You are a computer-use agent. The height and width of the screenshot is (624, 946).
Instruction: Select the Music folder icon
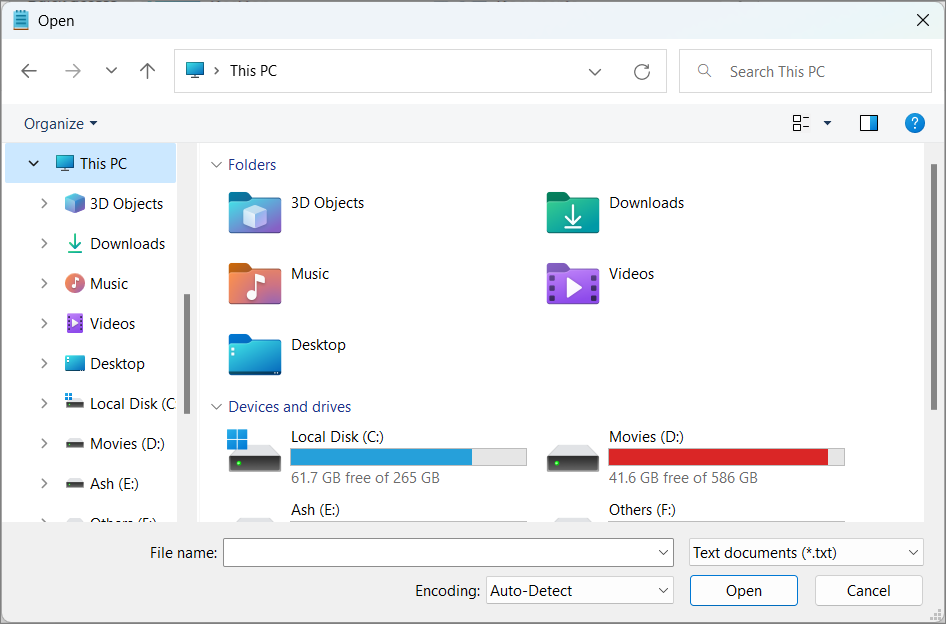(255, 284)
